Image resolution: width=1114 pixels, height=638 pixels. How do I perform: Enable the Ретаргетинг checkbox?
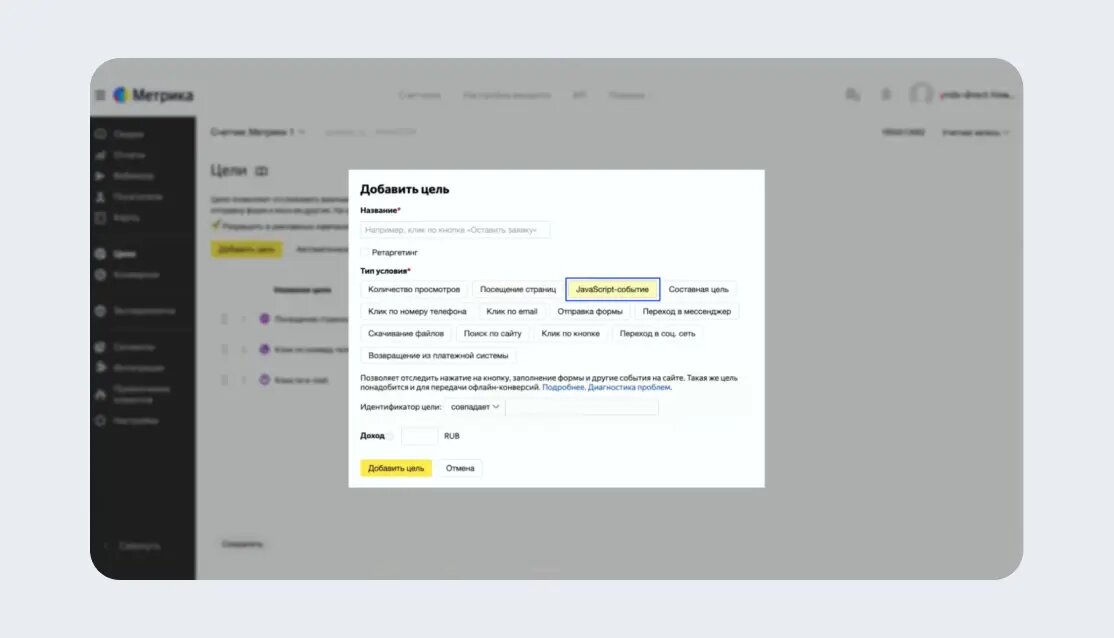pos(365,252)
